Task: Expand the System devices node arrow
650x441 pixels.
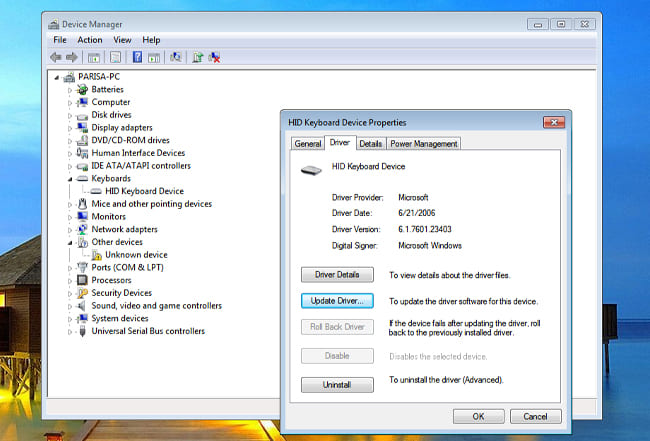Action: pos(70,319)
